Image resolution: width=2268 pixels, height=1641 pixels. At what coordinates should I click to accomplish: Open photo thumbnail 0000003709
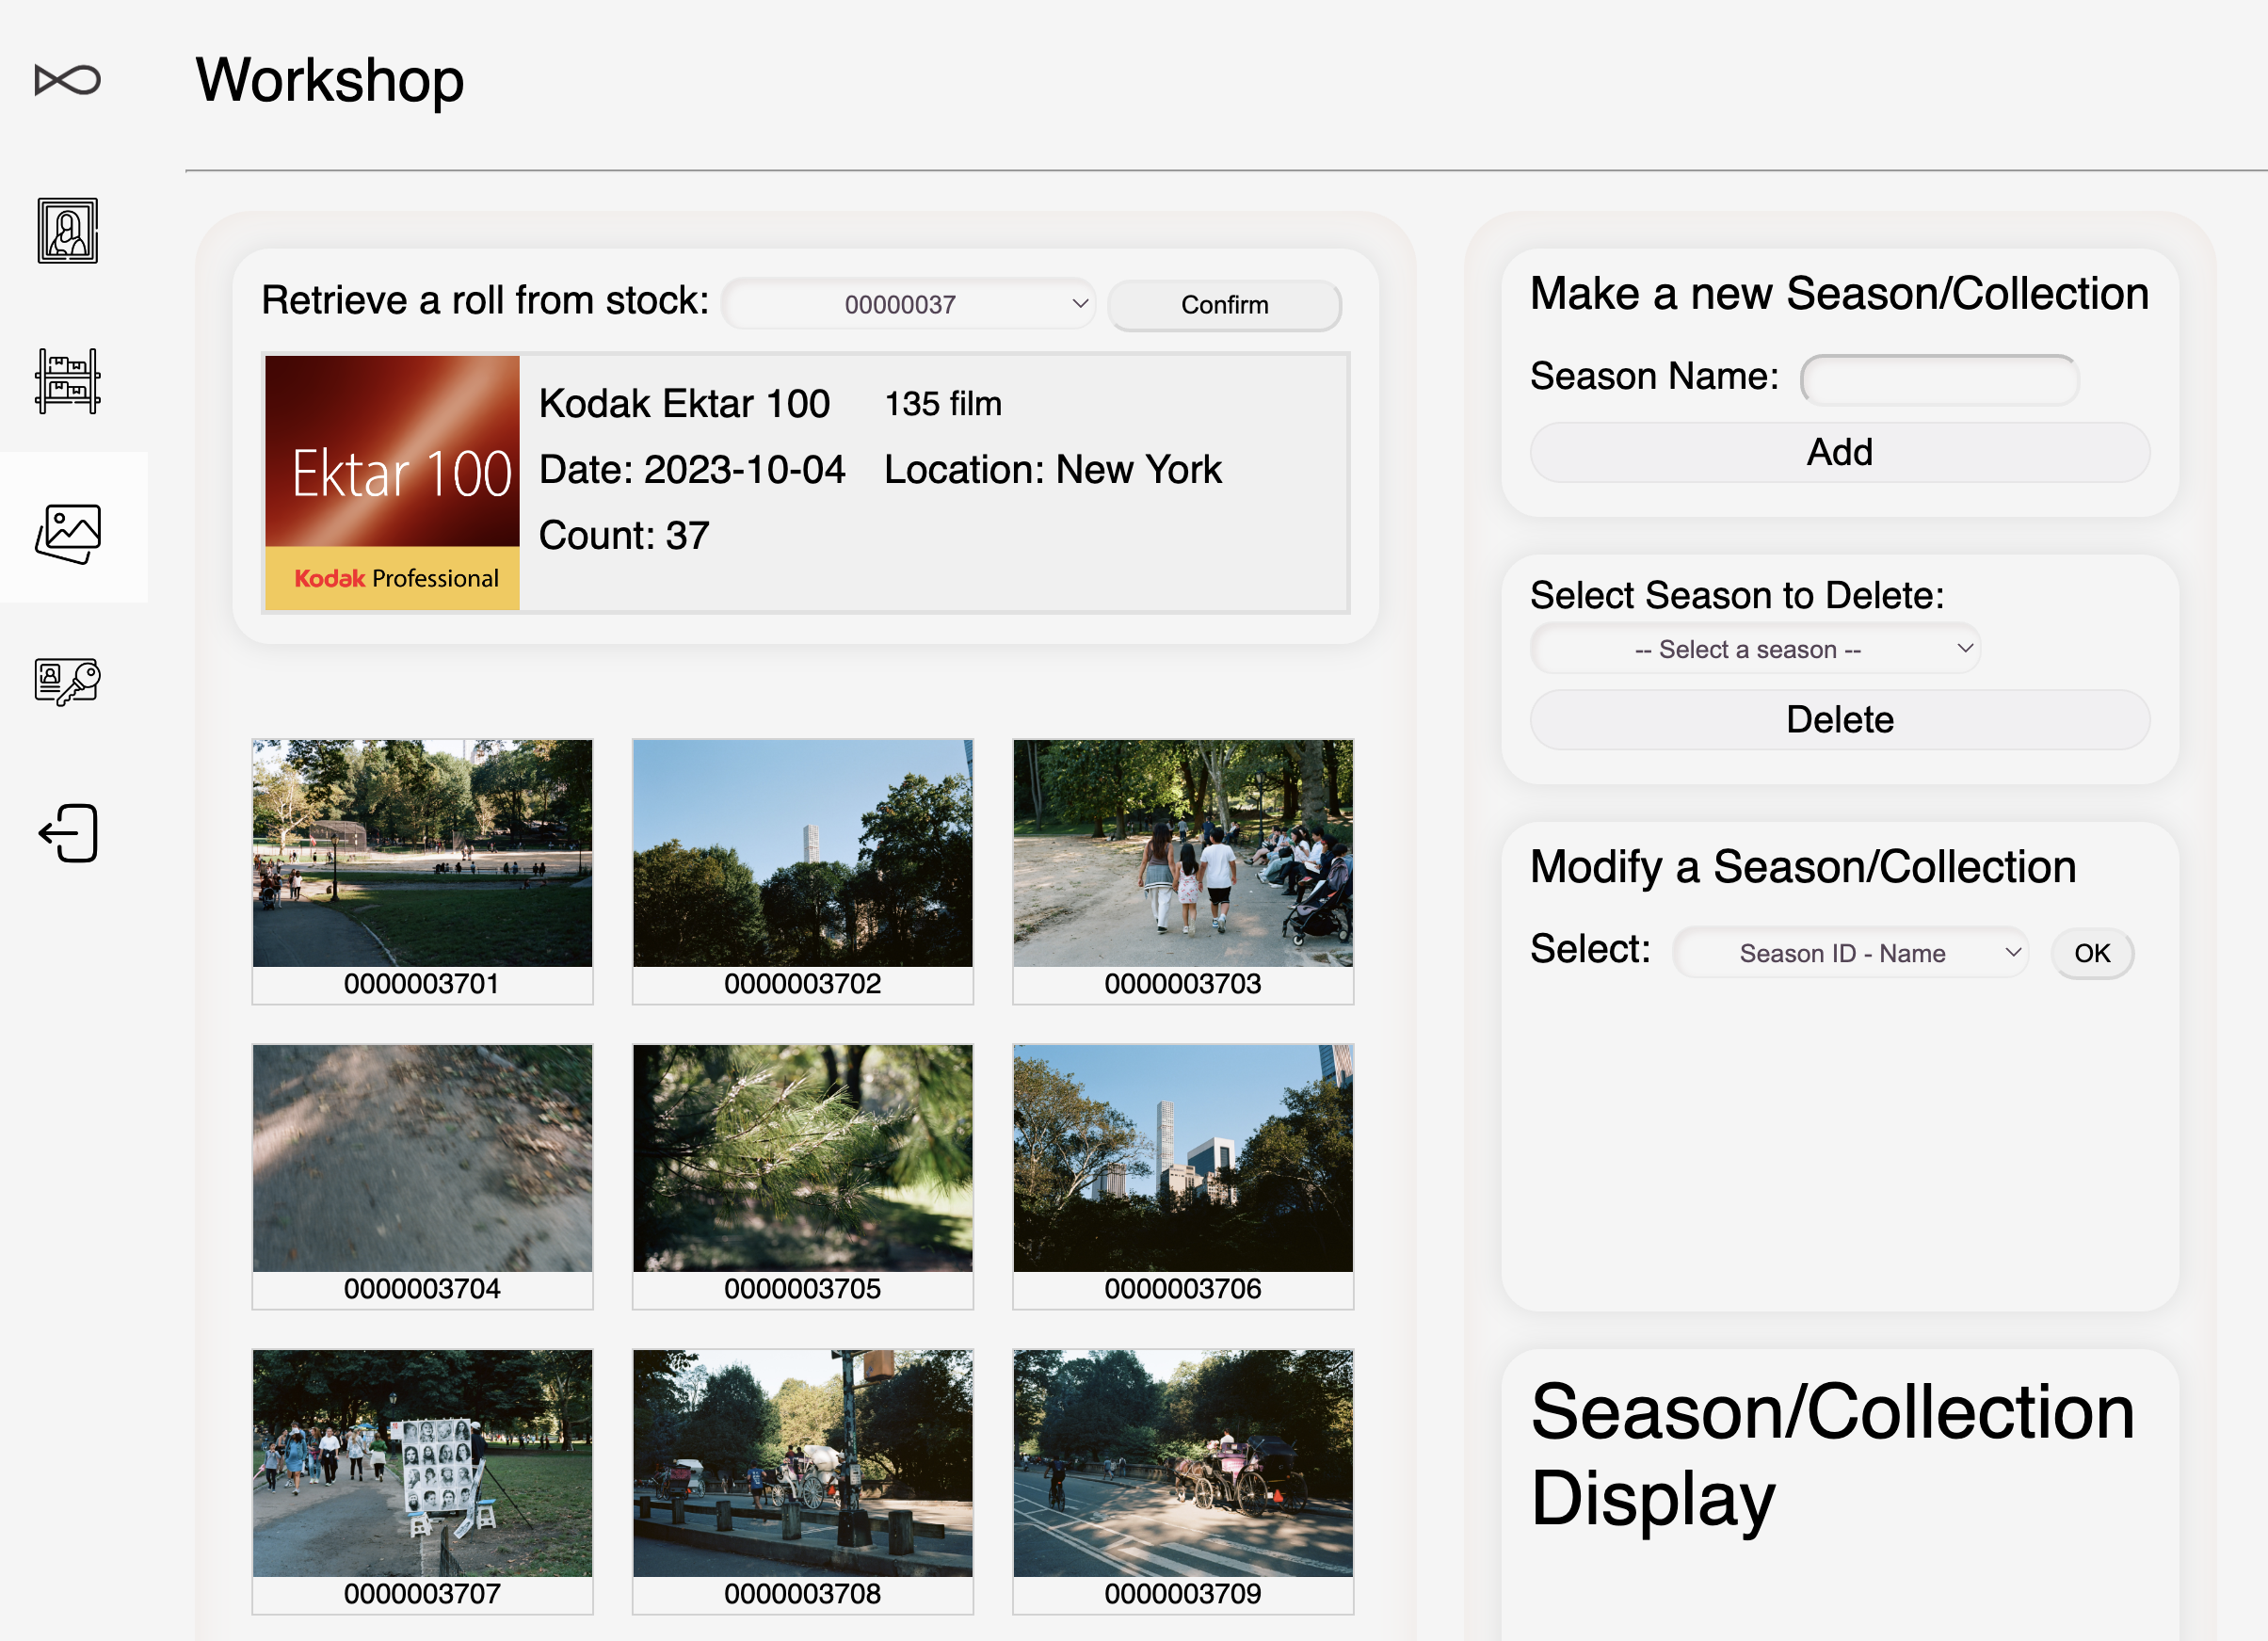point(1183,1481)
